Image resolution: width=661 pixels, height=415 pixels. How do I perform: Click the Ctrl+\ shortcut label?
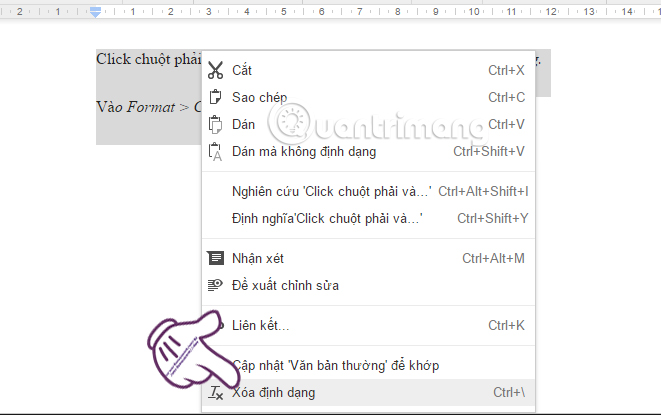point(509,392)
